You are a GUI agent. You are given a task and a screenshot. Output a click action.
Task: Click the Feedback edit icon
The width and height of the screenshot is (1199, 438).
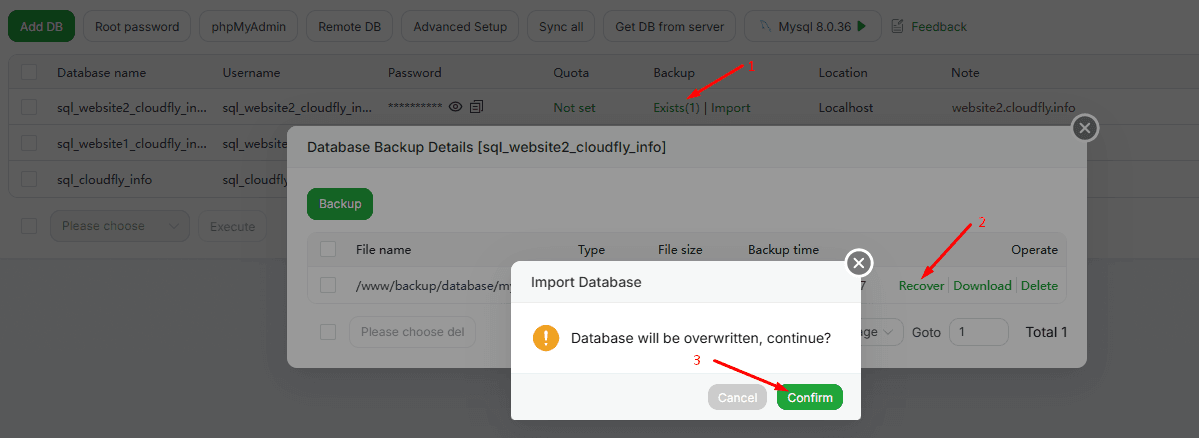(897, 26)
